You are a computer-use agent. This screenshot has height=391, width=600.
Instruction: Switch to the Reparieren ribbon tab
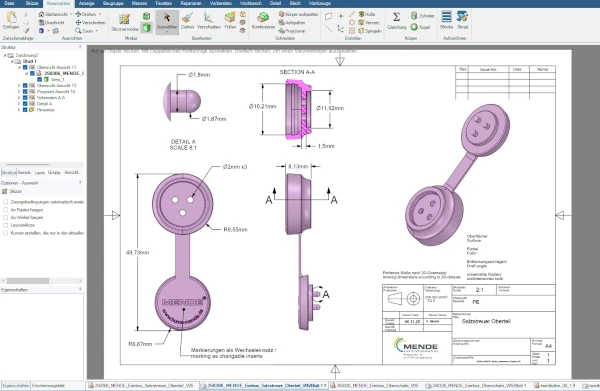click(x=191, y=3)
